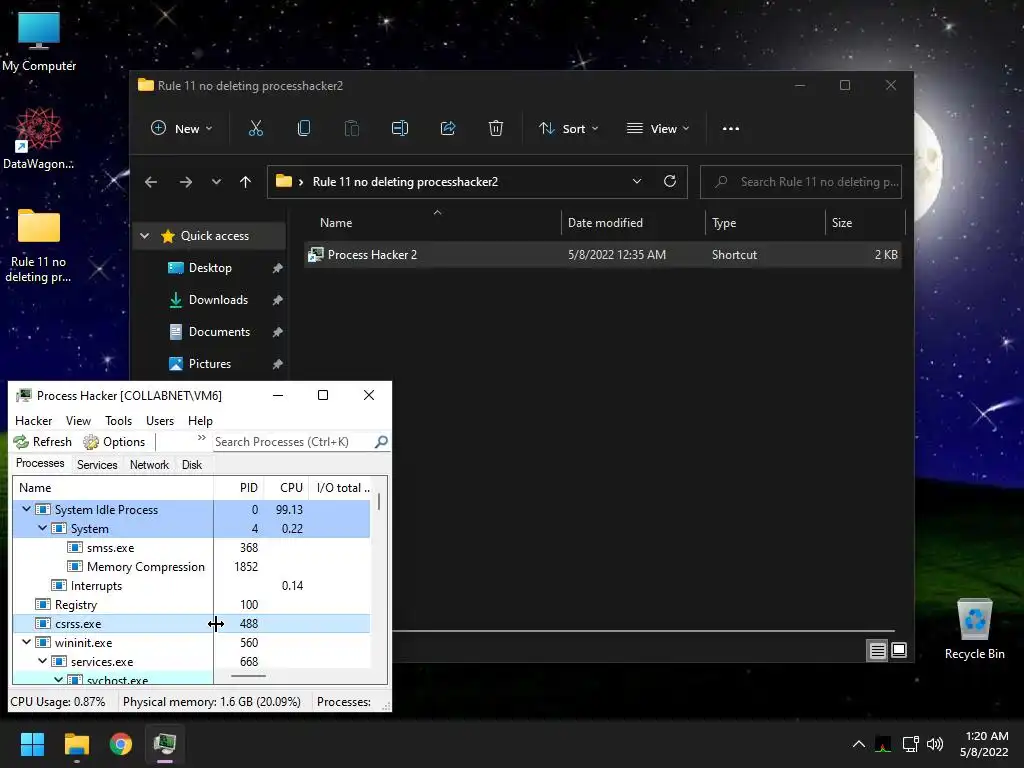Open the My Computer desktop icon

39,41
